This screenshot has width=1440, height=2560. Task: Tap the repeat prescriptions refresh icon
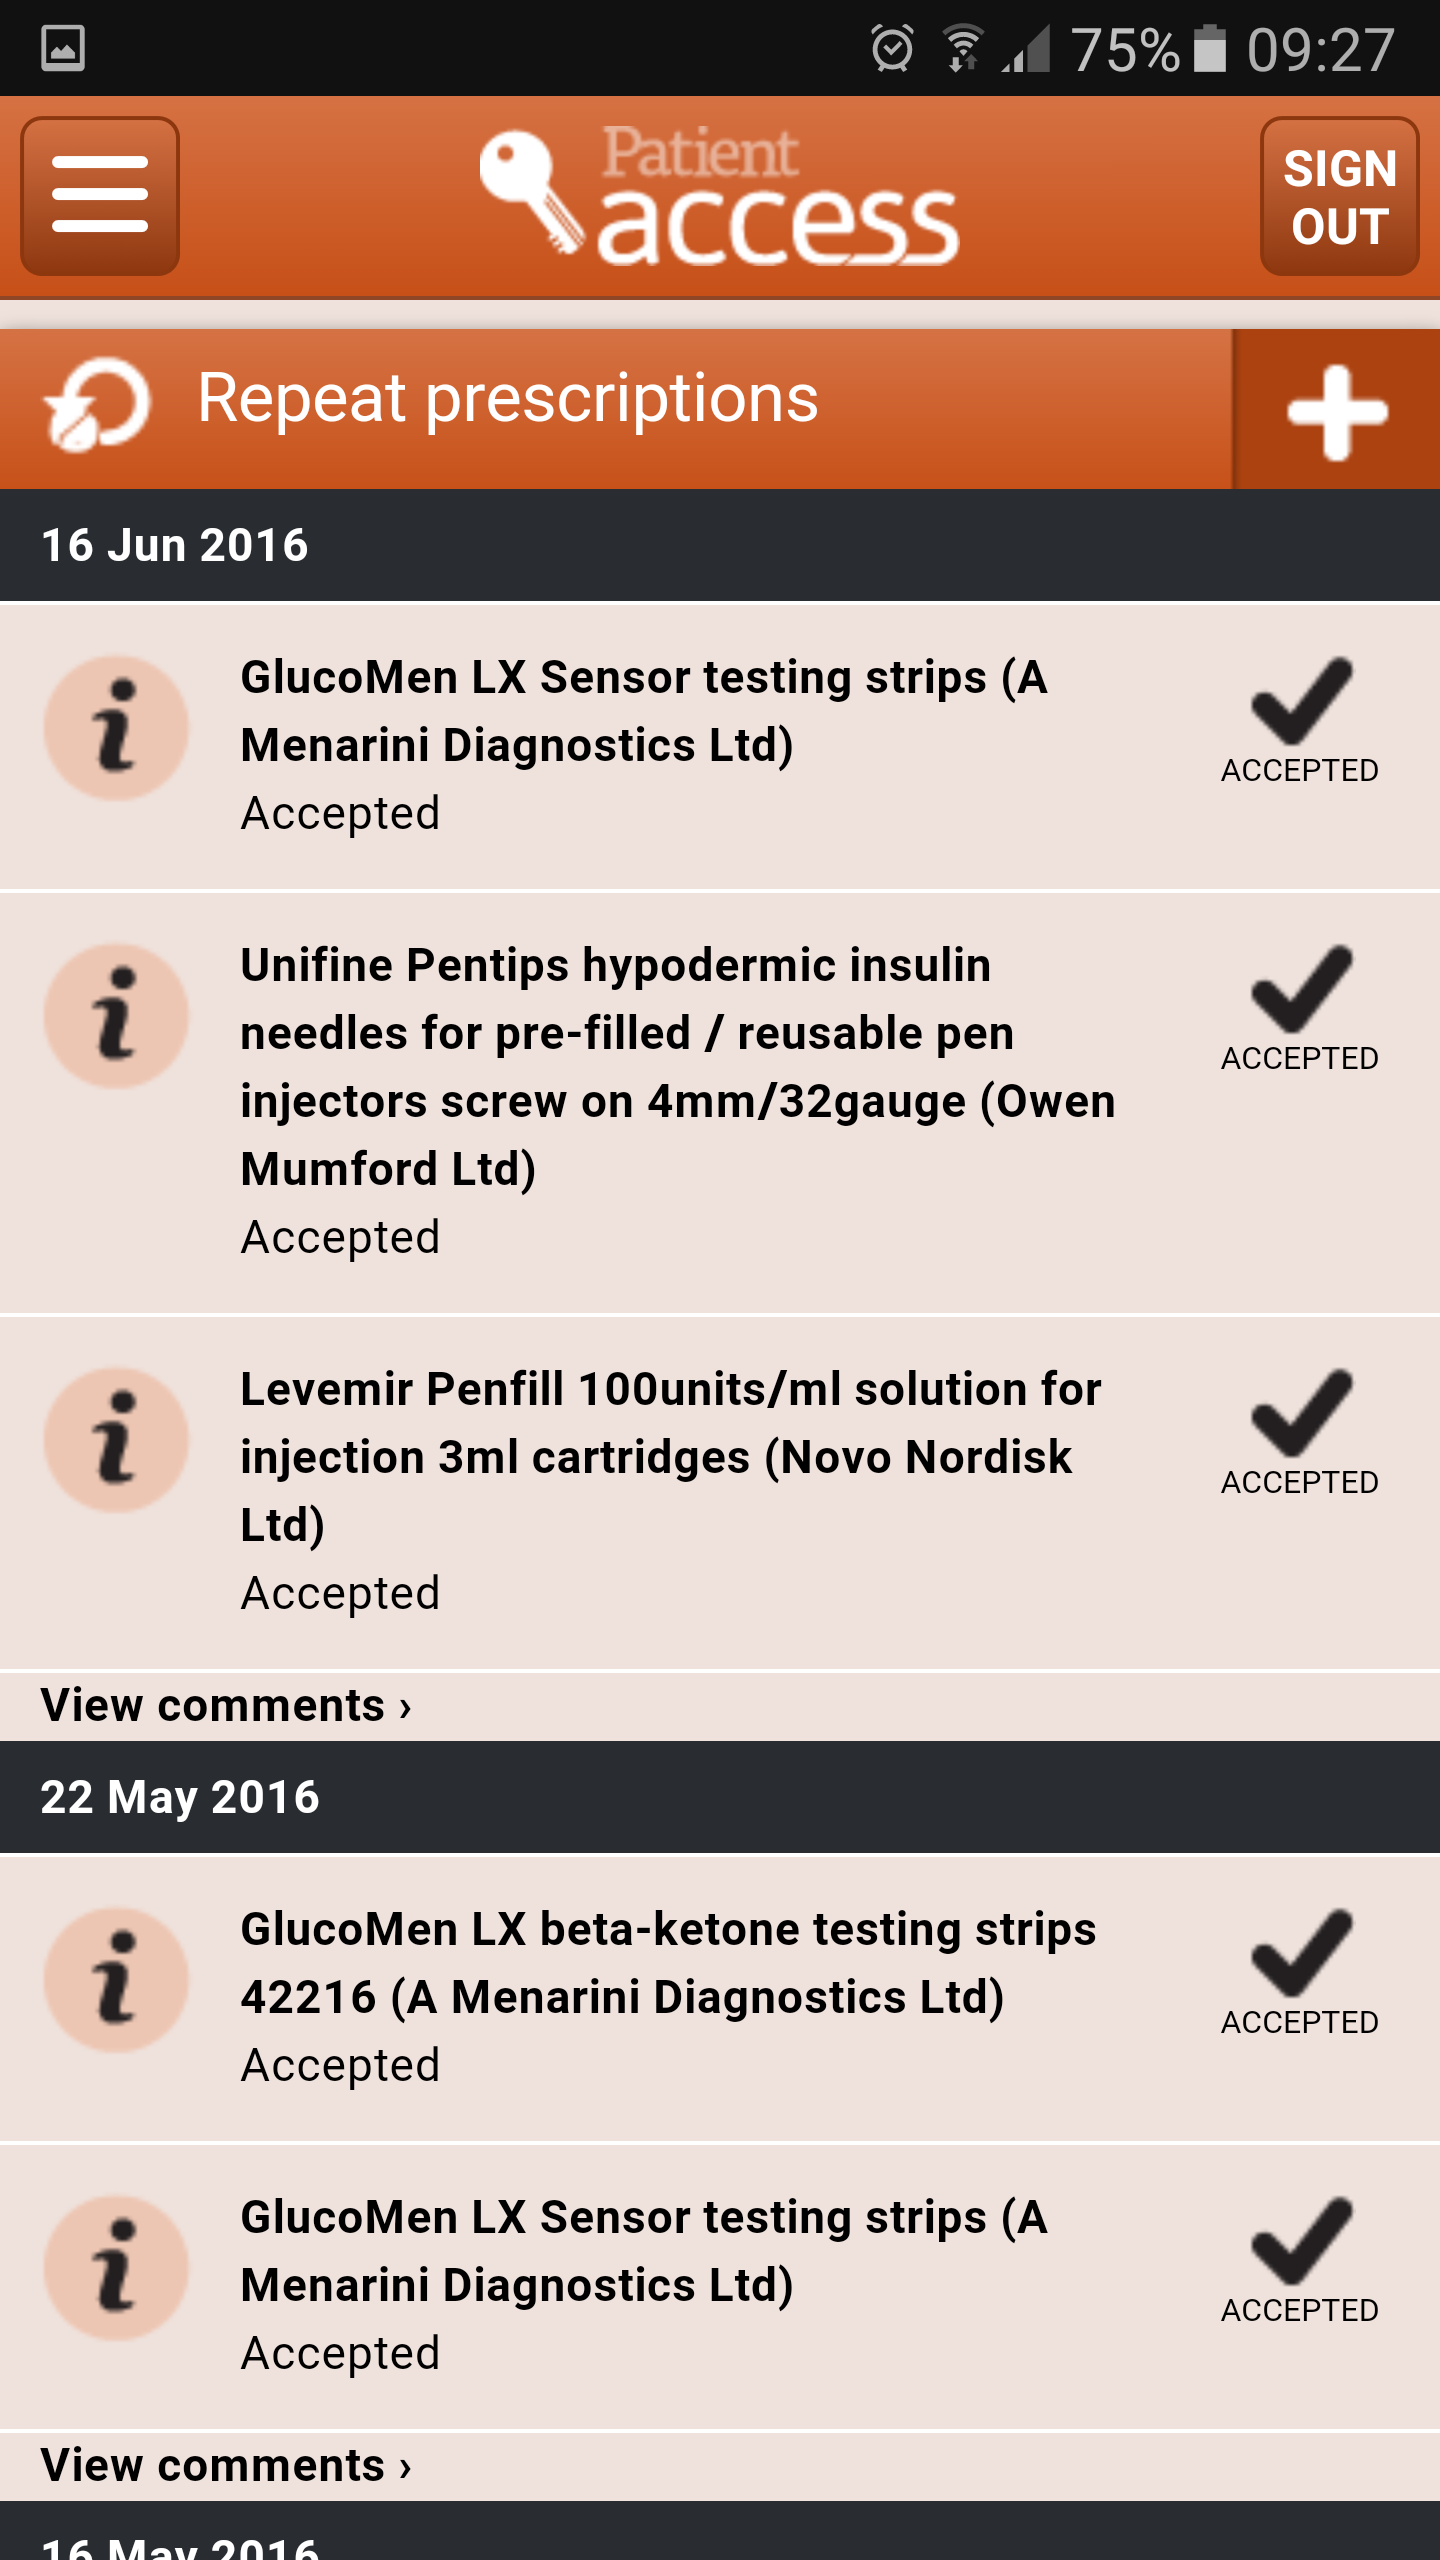tap(98, 404)
